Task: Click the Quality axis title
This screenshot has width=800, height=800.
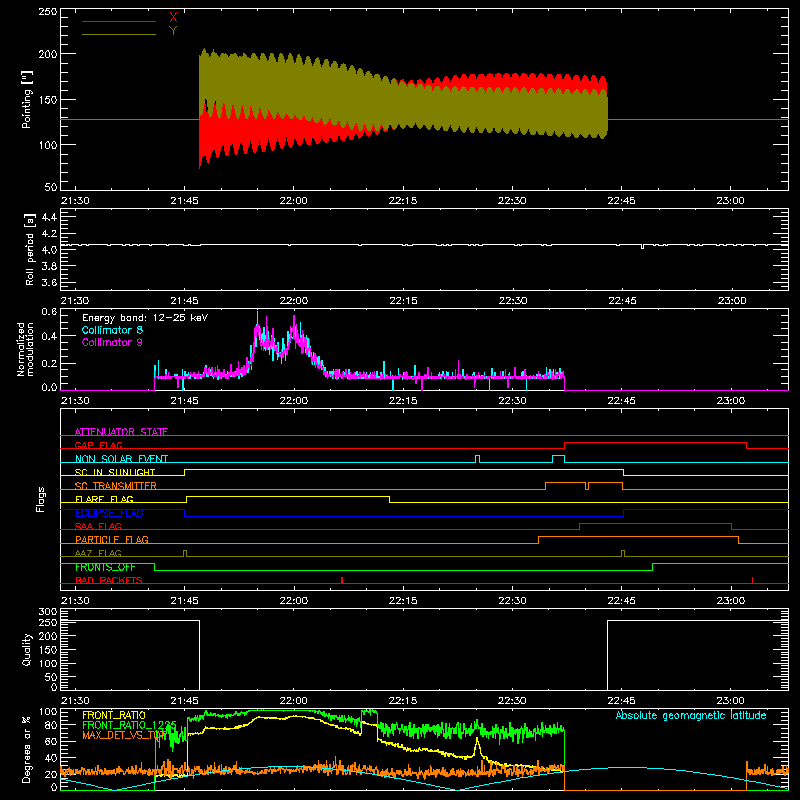Action: (27, 649)
